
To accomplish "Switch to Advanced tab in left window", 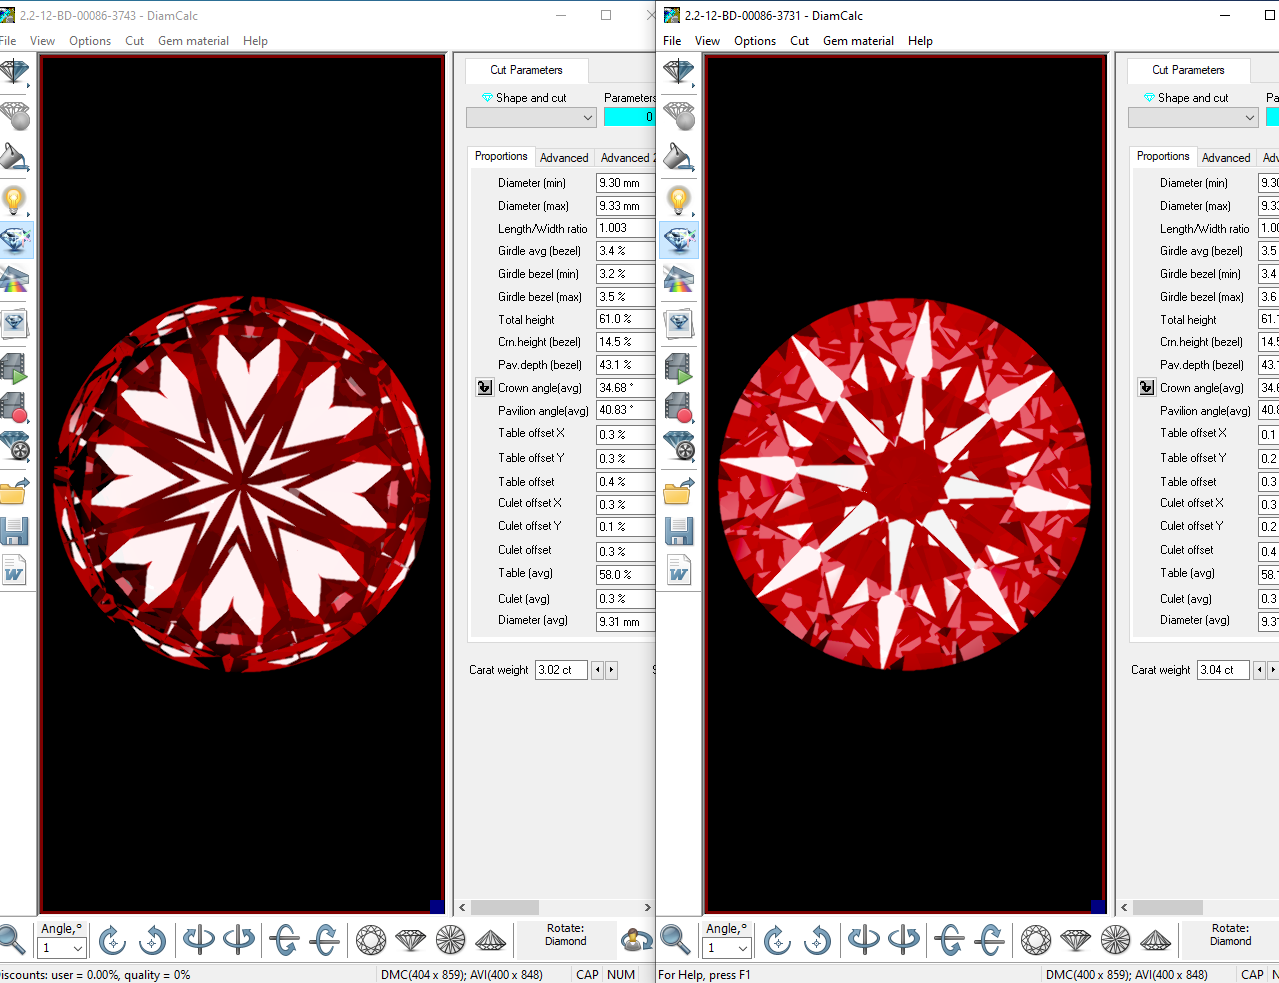I will coord(564,158).
